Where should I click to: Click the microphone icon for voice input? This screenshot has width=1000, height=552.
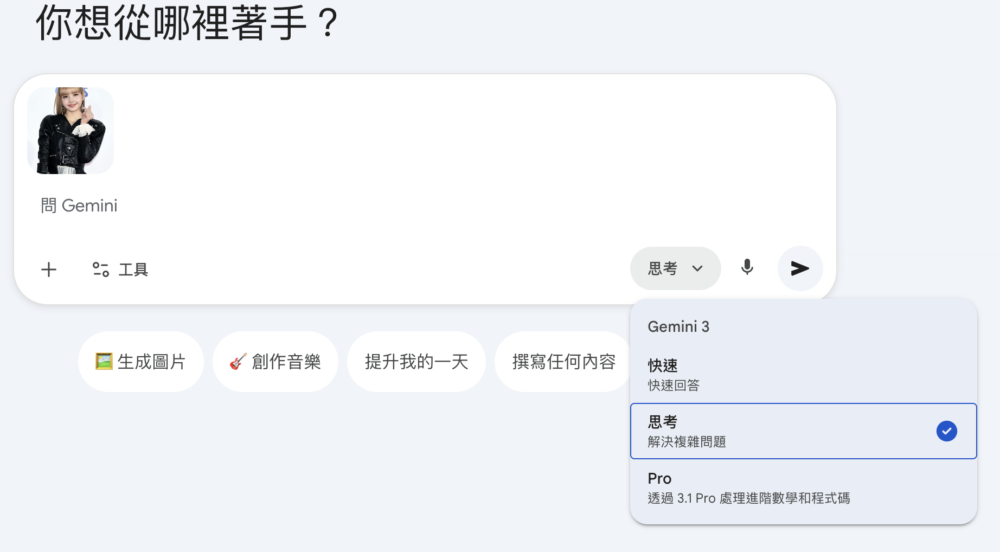(x=747, y=268)
